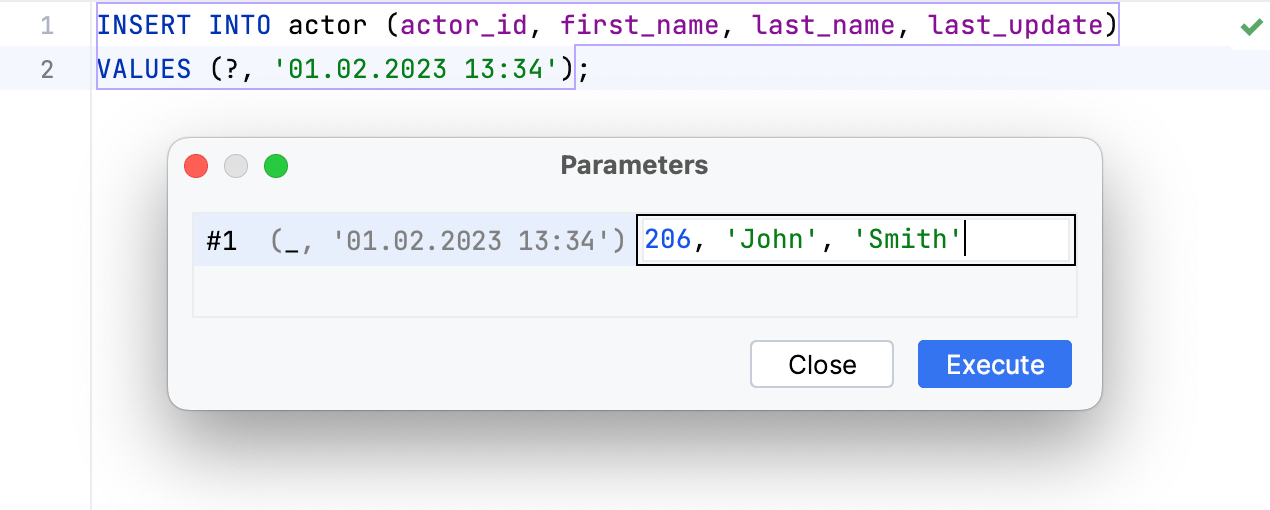This screenshot has width=1270, height=510.
Task: Click the Close button in the Parameters dialog
Action: point(821,364)
